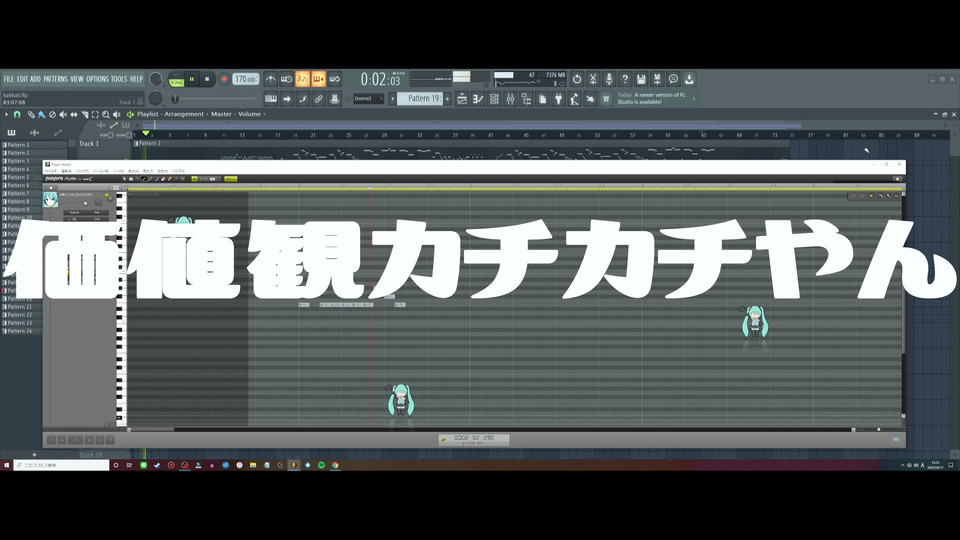
Task: Open the plugin picker plug icon
Action: pyautogui.click(x=558, y=99)
